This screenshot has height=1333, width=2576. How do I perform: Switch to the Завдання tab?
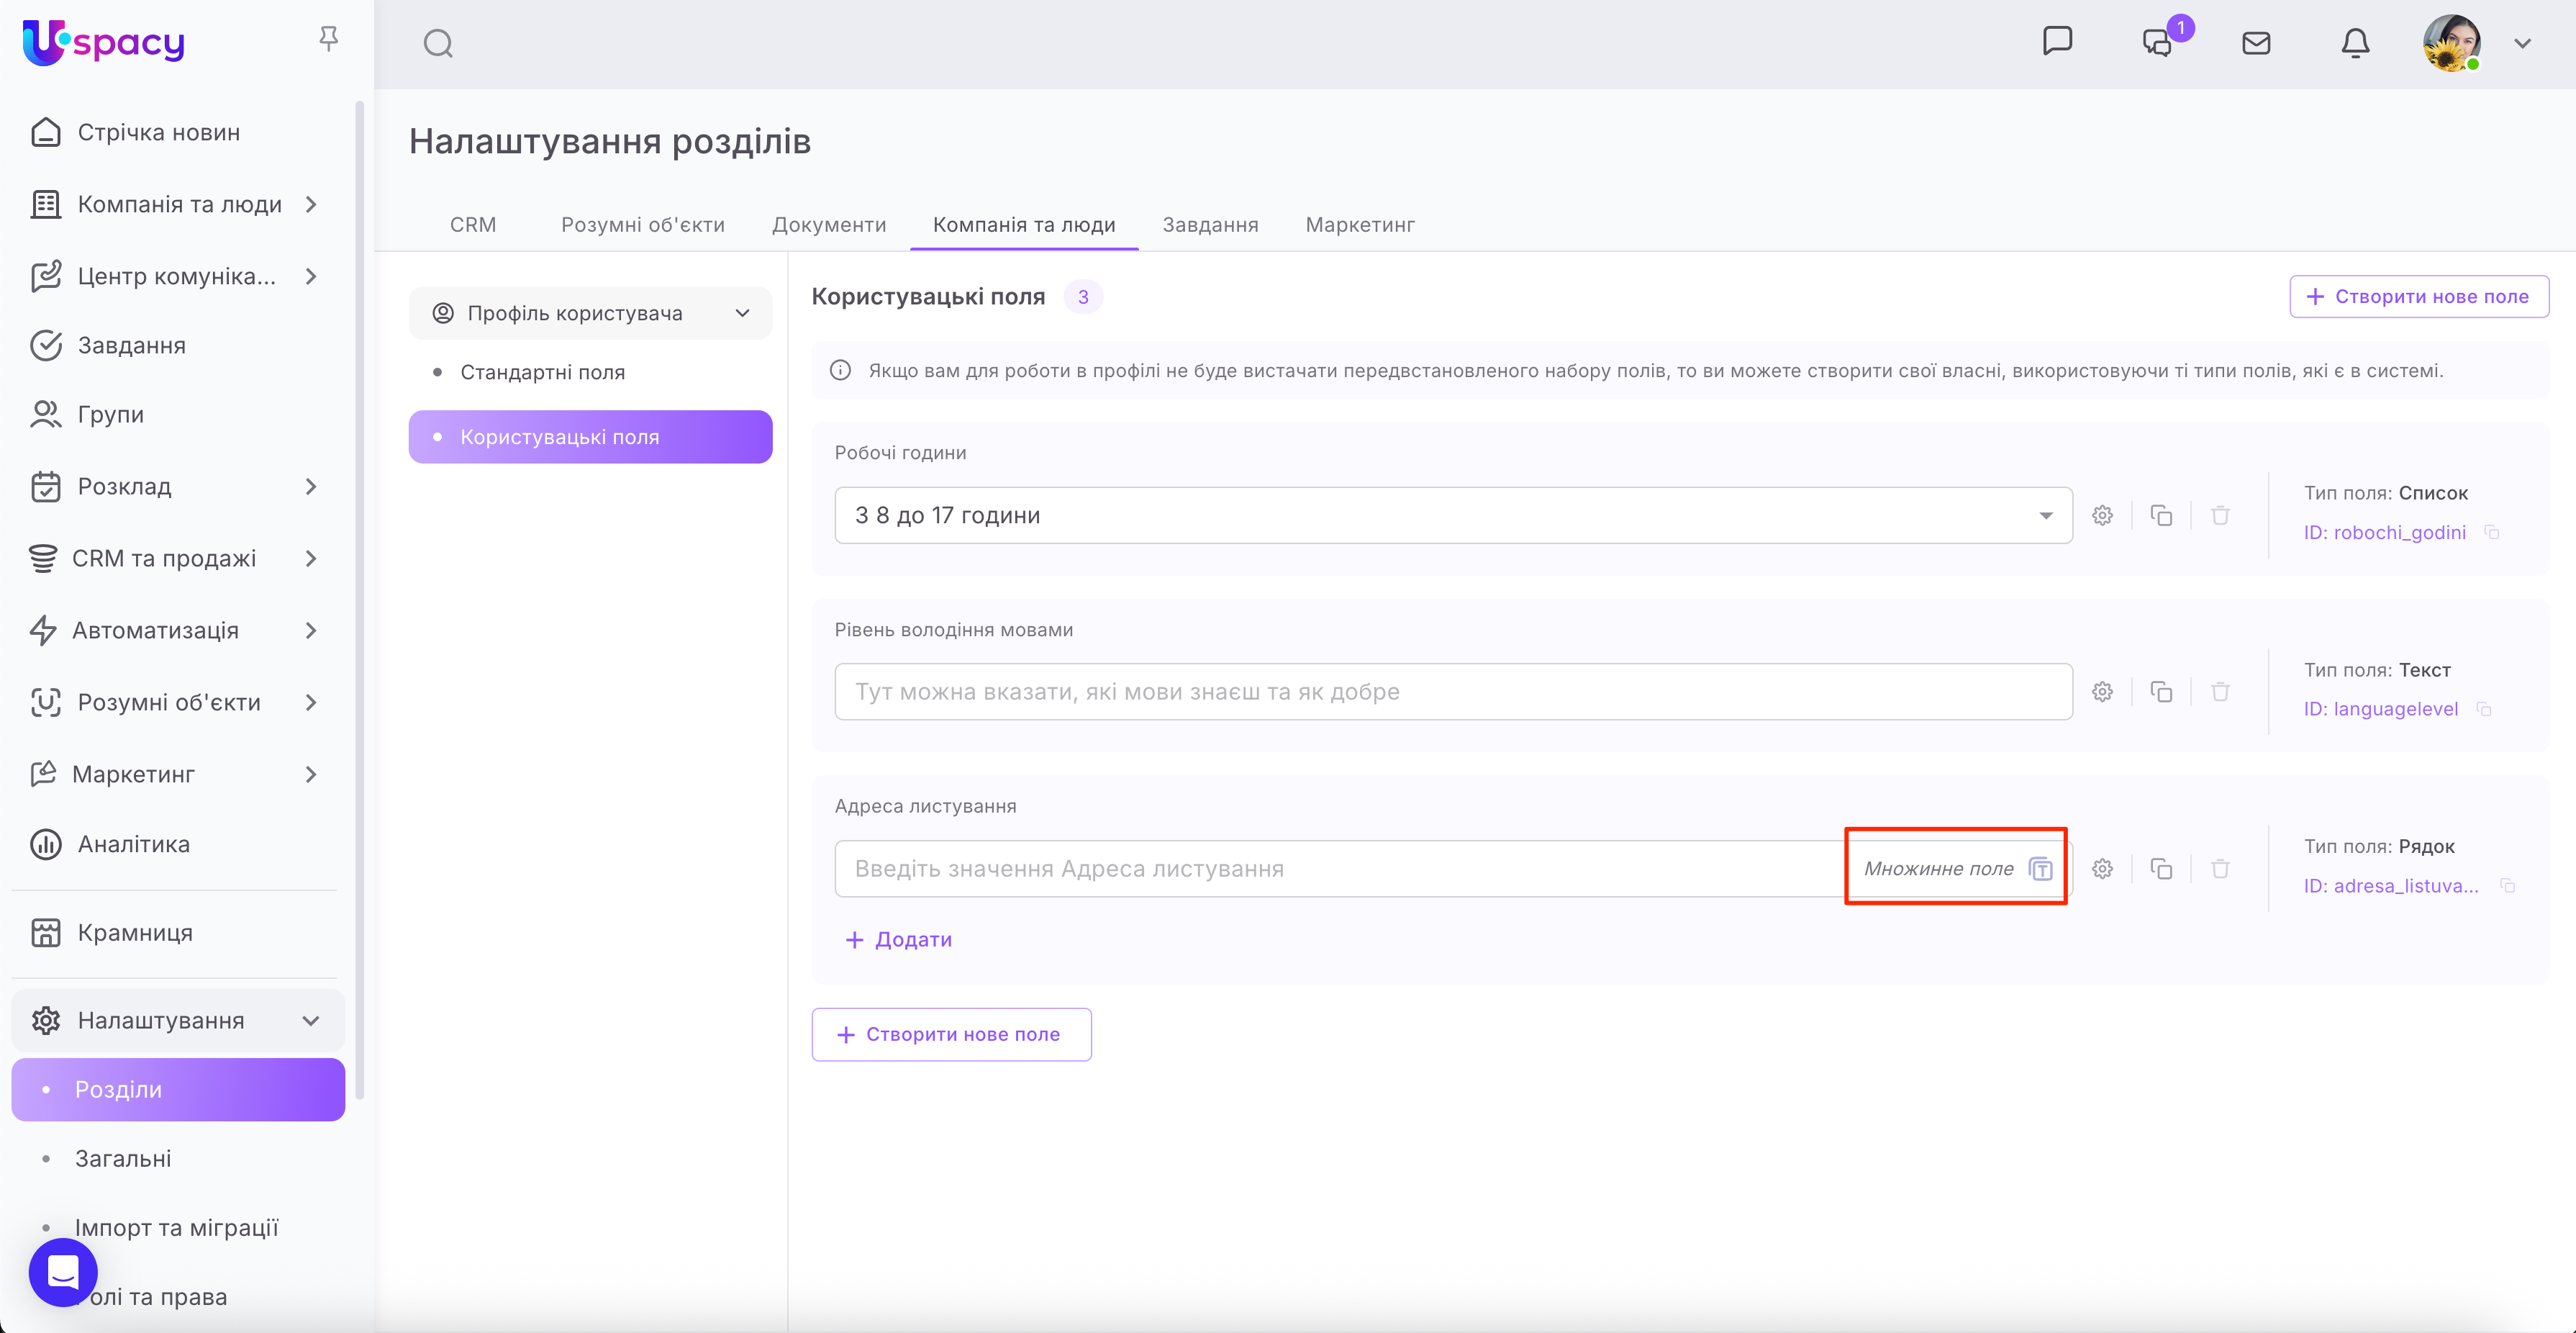coord(1209,225)
